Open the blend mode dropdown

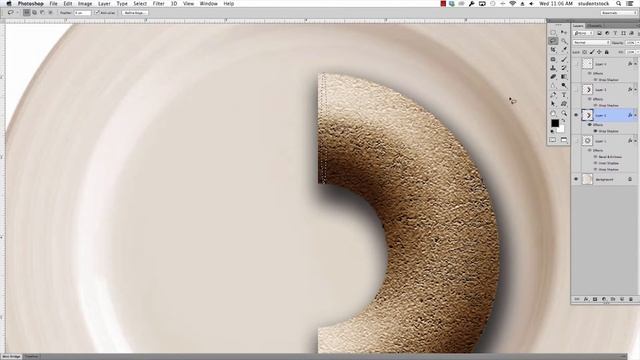(591, 42)
